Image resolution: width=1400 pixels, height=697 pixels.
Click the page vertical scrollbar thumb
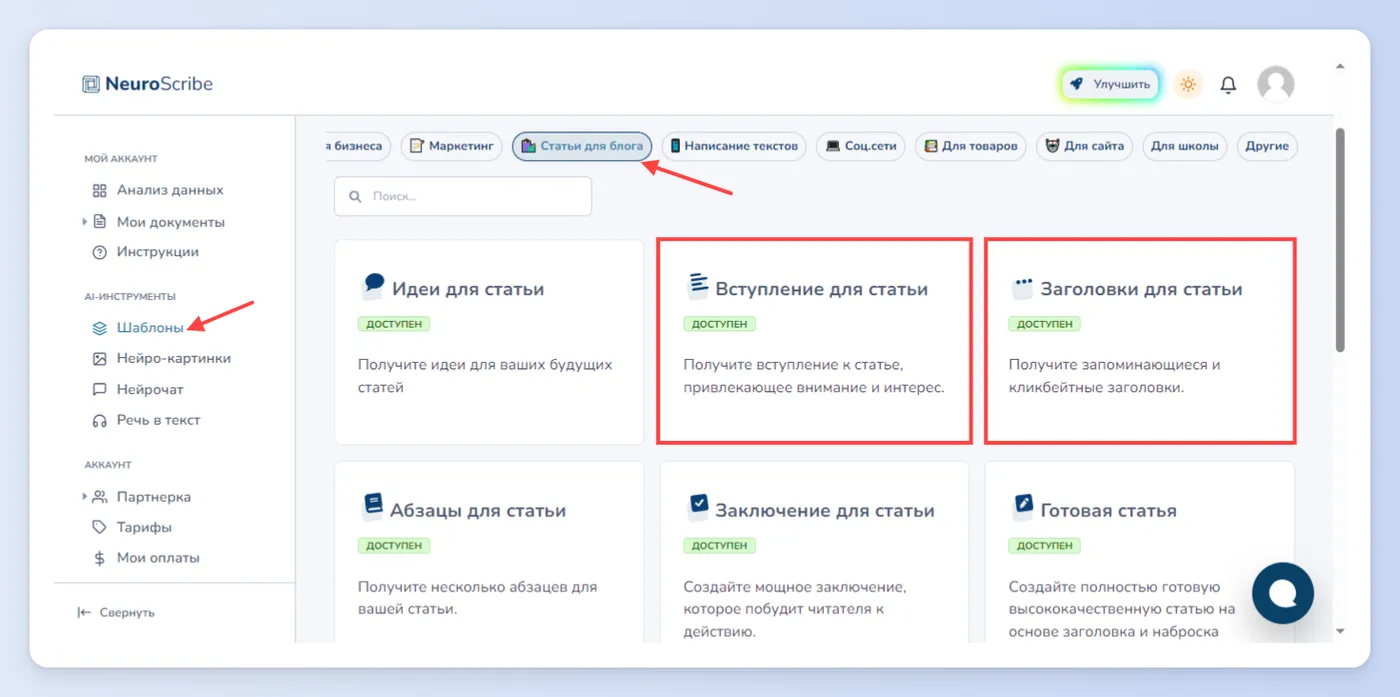pyautogui.click(x=1340, y=240)
